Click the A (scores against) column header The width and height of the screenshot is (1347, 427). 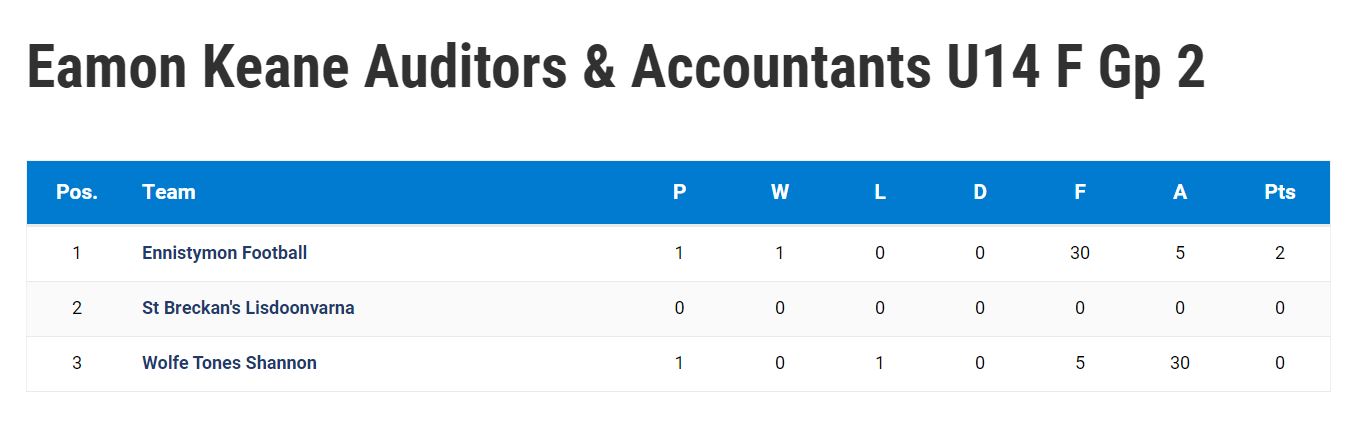point(1180,192)
